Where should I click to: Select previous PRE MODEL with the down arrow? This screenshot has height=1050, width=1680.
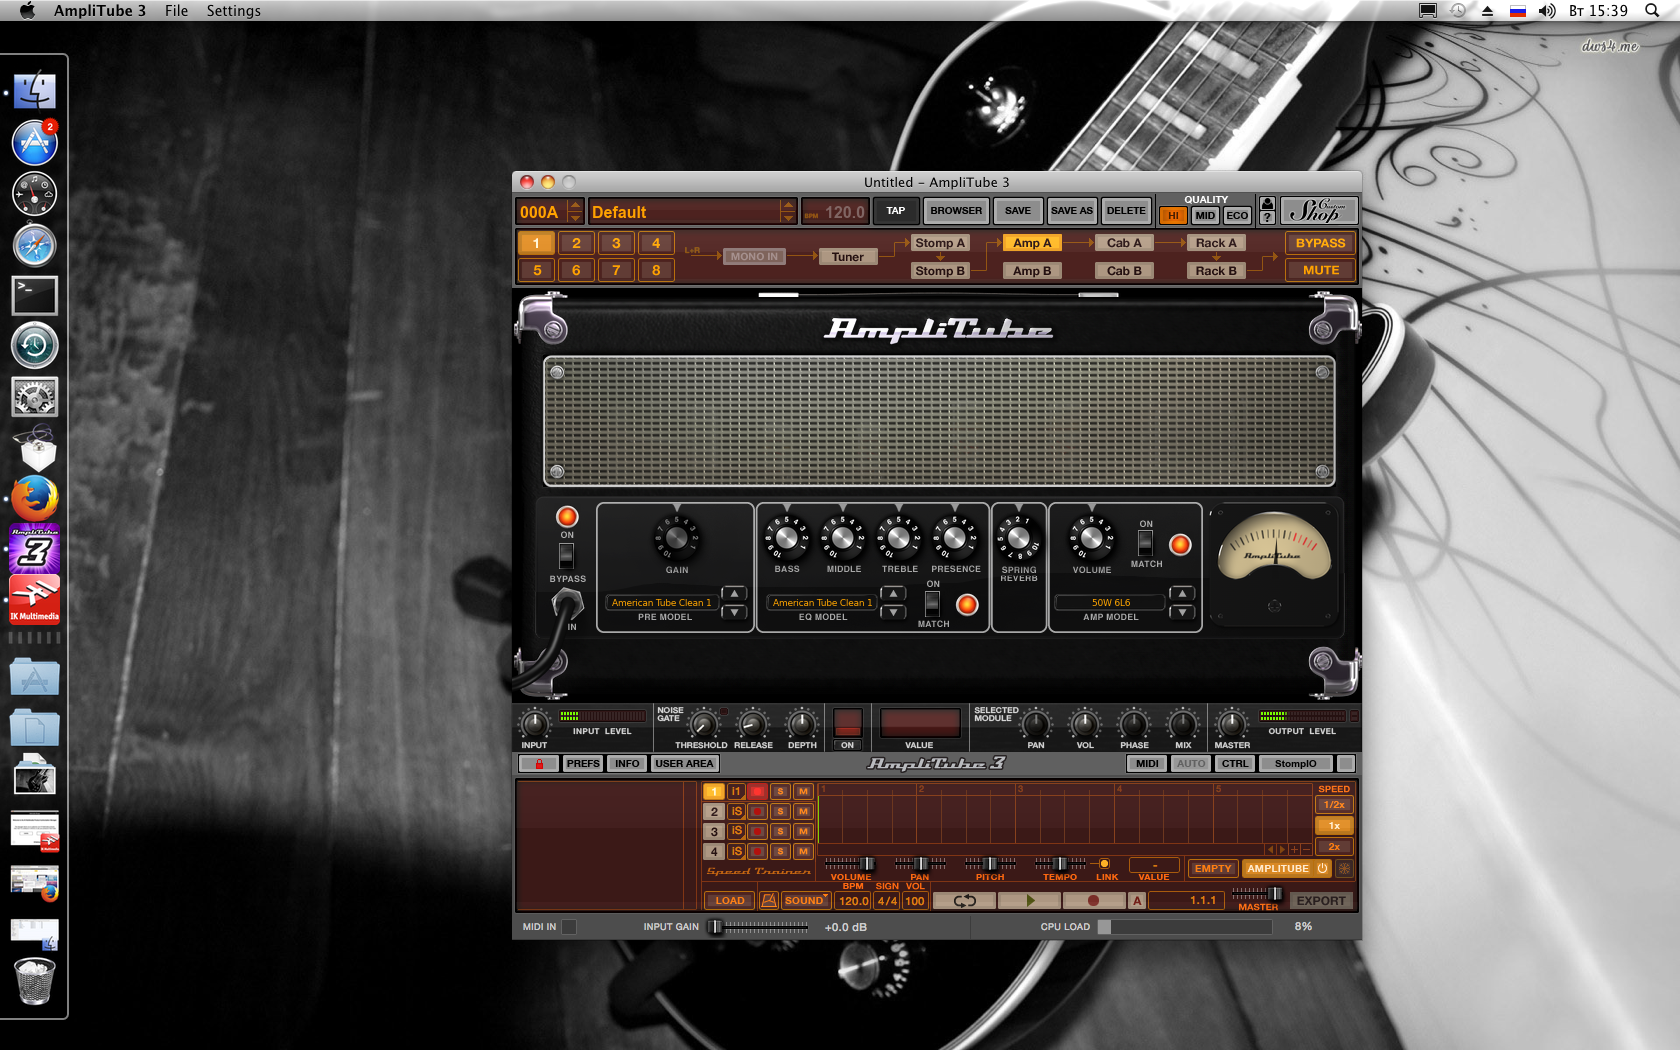point(734,612)
